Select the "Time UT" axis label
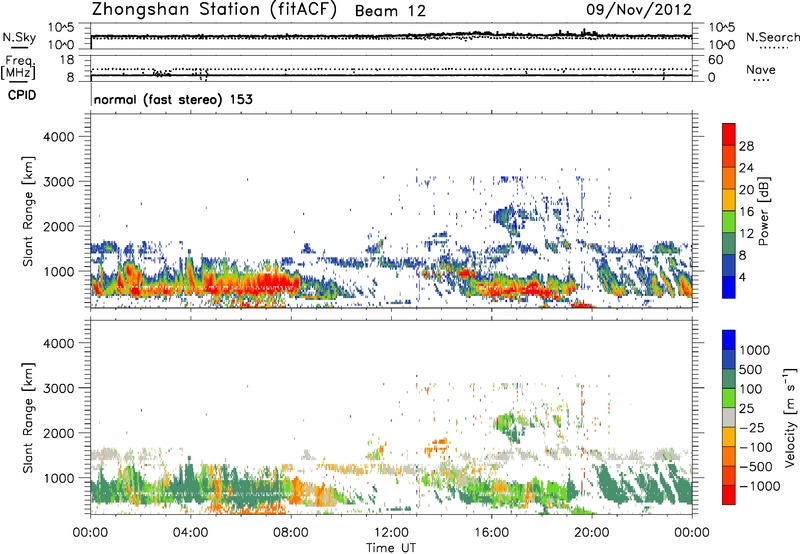Viewport: 800px width, 554px height. [x=391, y=548]
